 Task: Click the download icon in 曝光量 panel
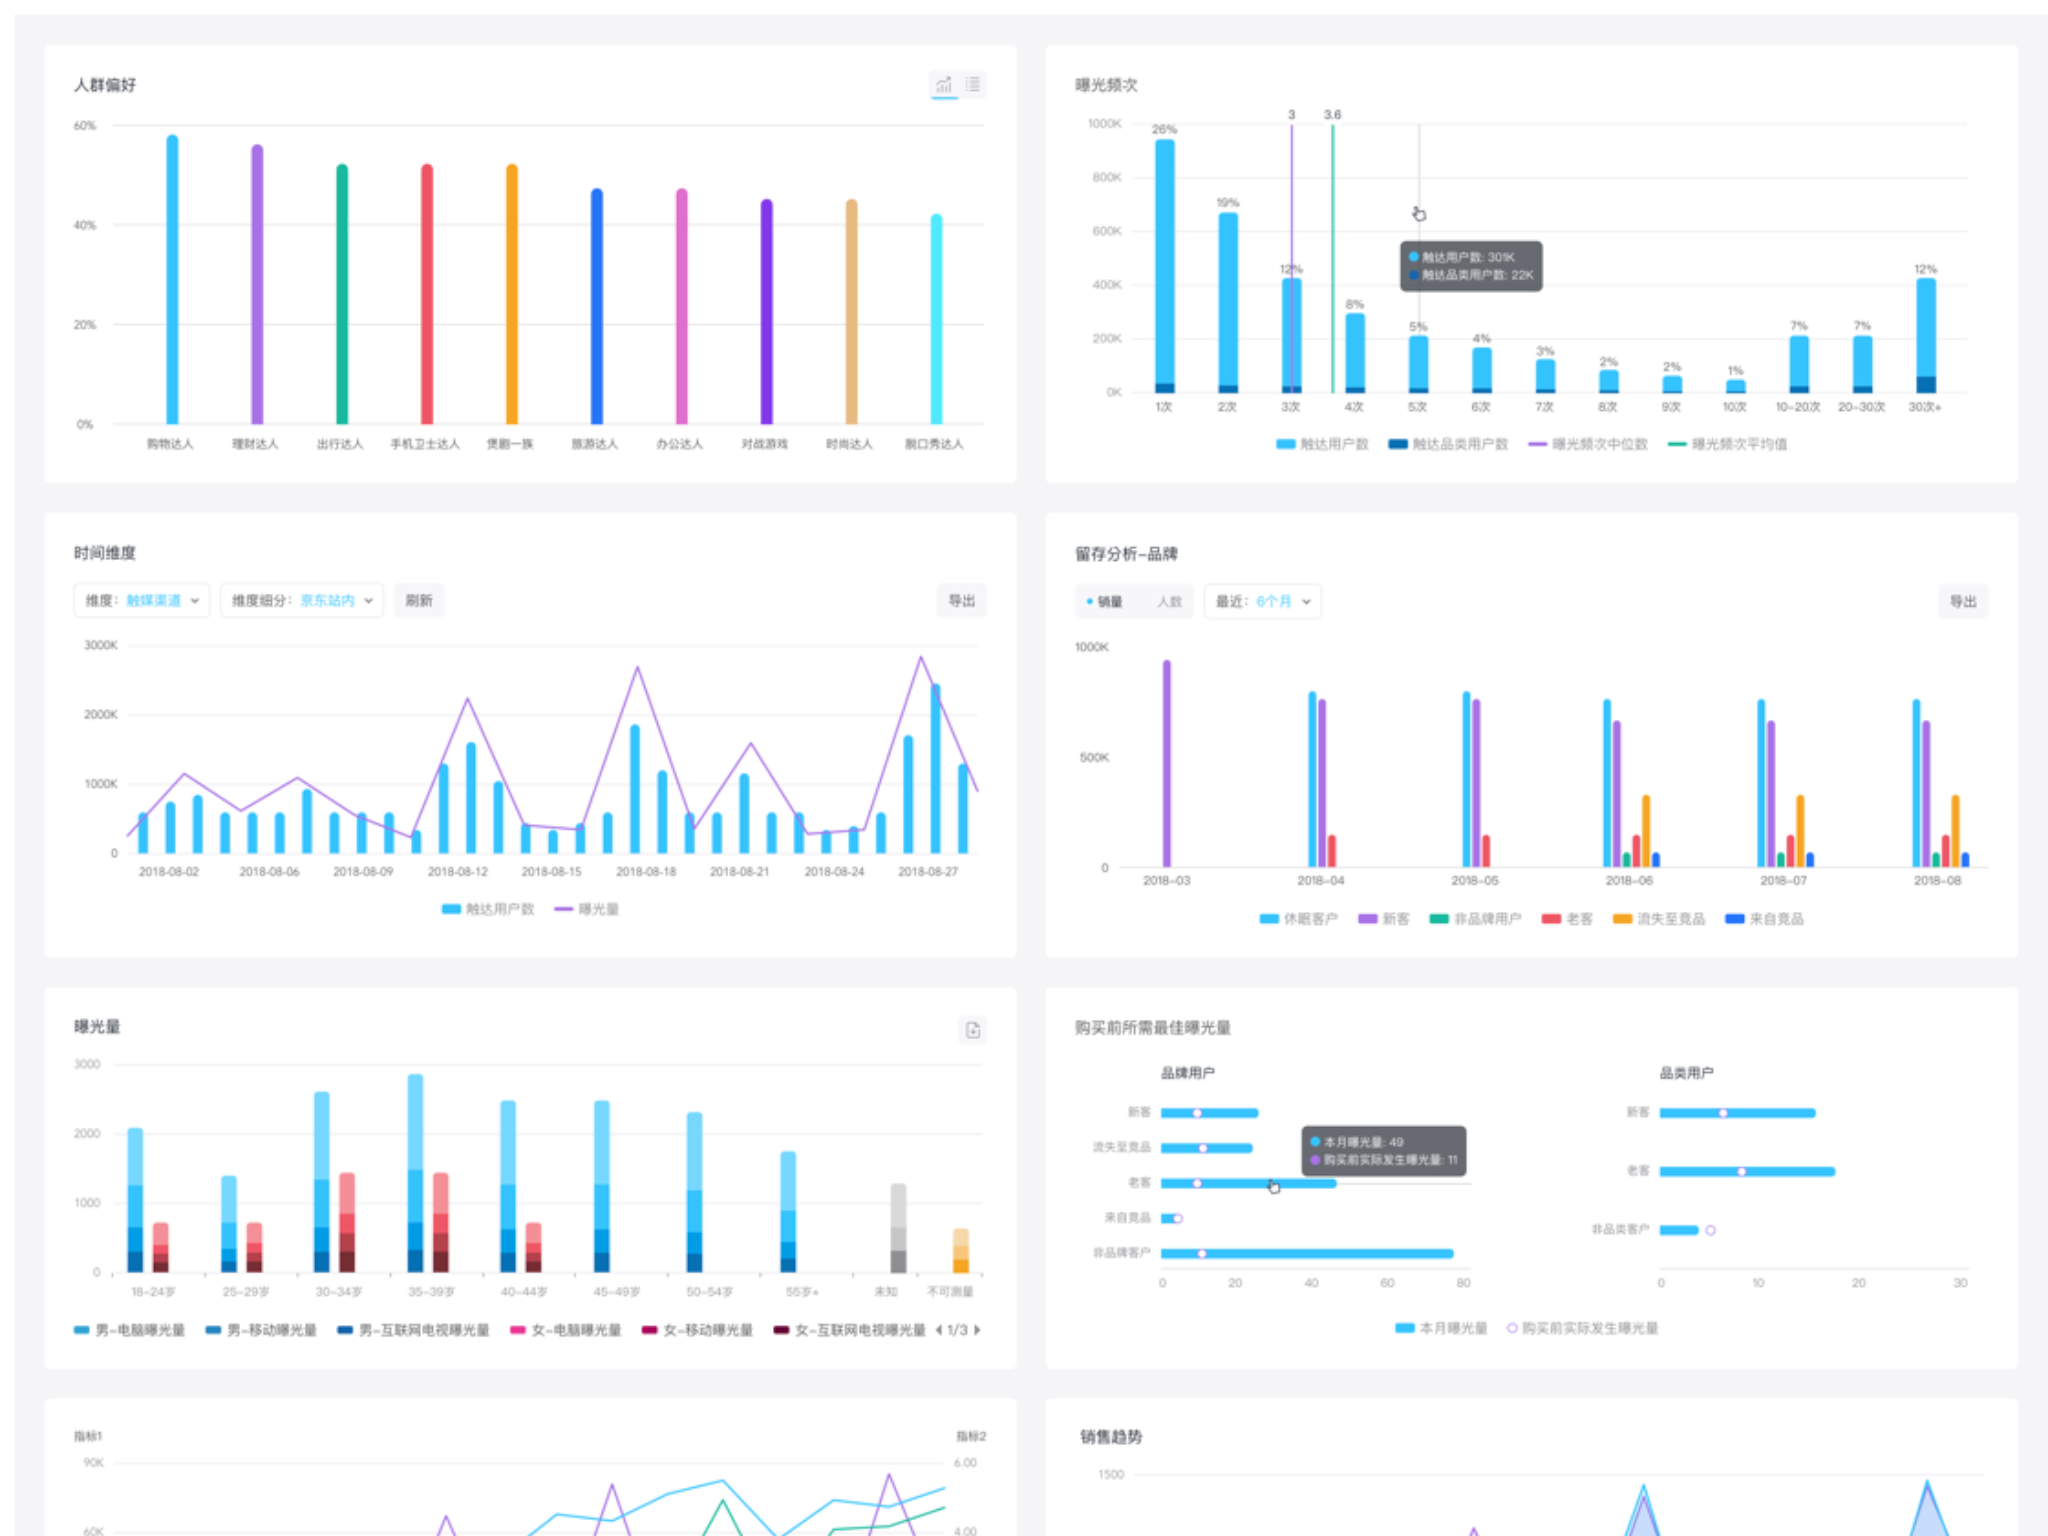972,1030
